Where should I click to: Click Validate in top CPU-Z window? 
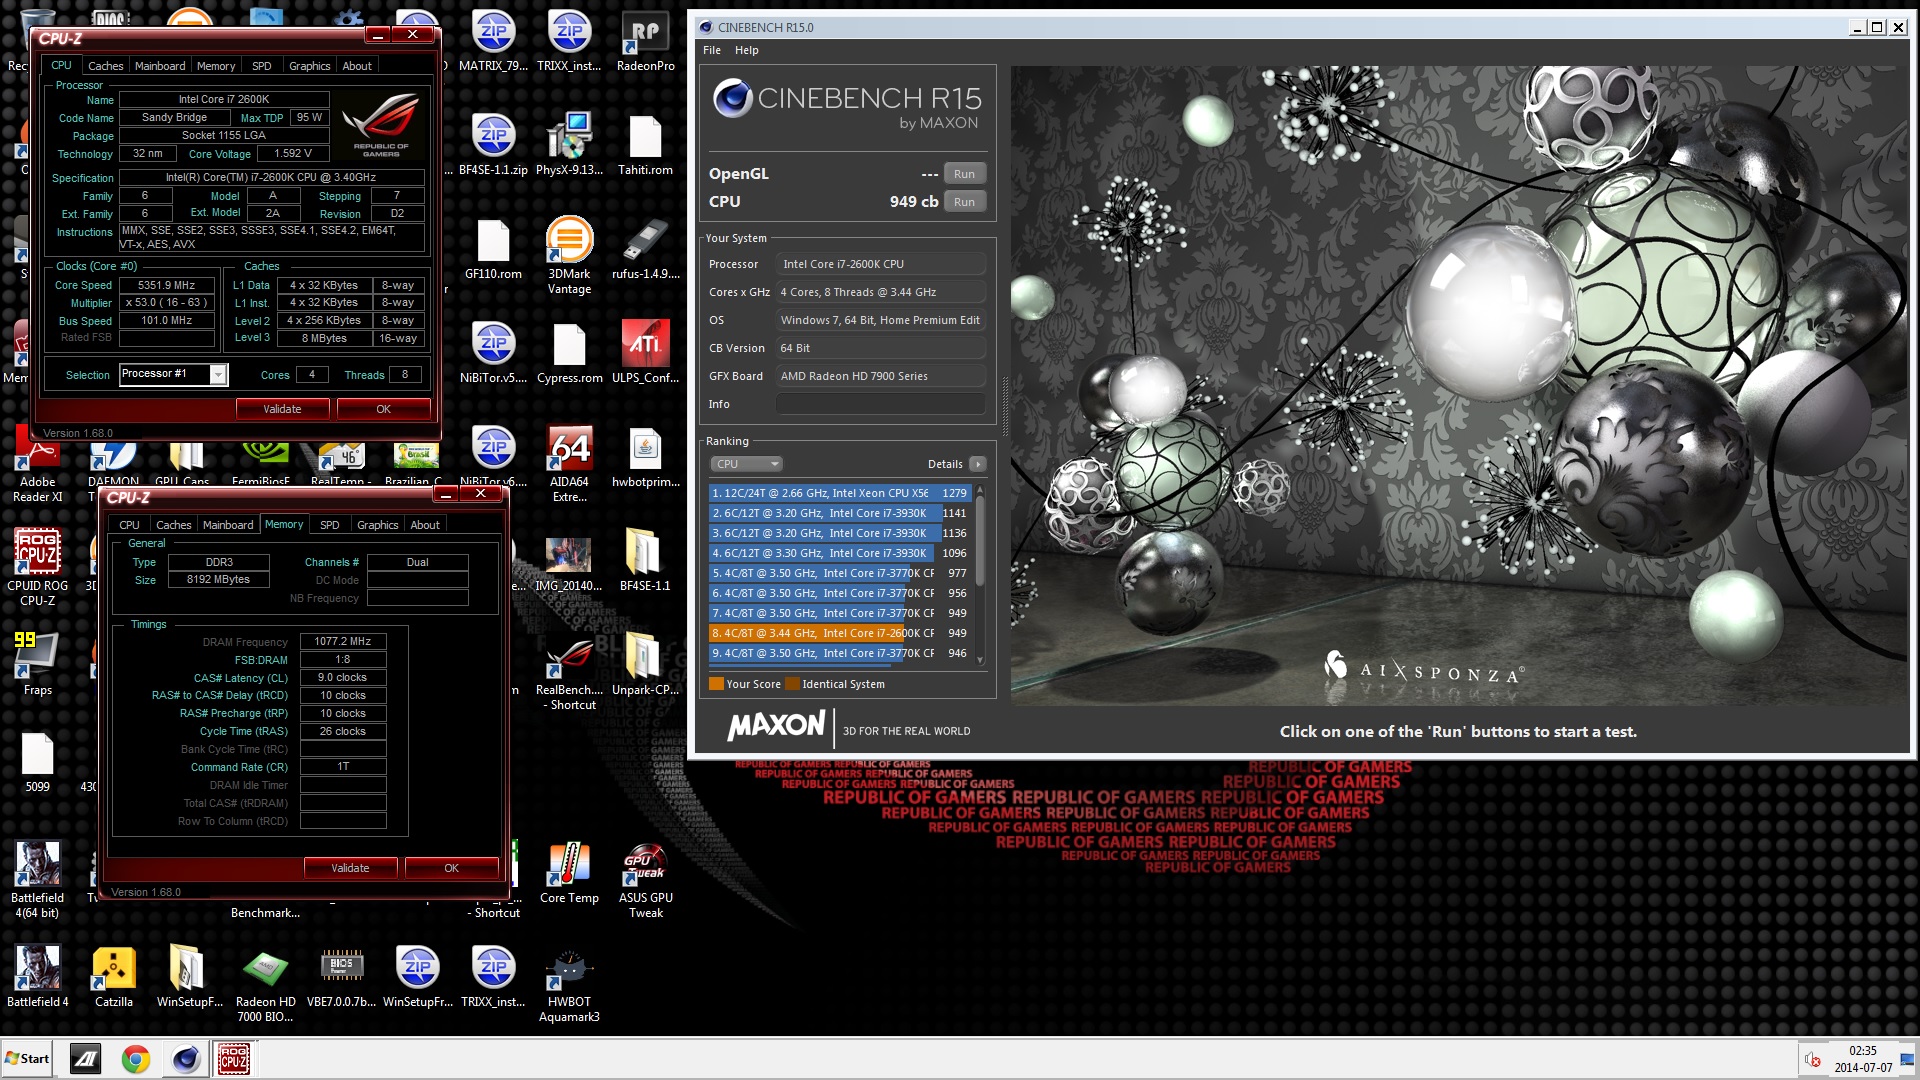pyautogui.click(x=282, y=409)
